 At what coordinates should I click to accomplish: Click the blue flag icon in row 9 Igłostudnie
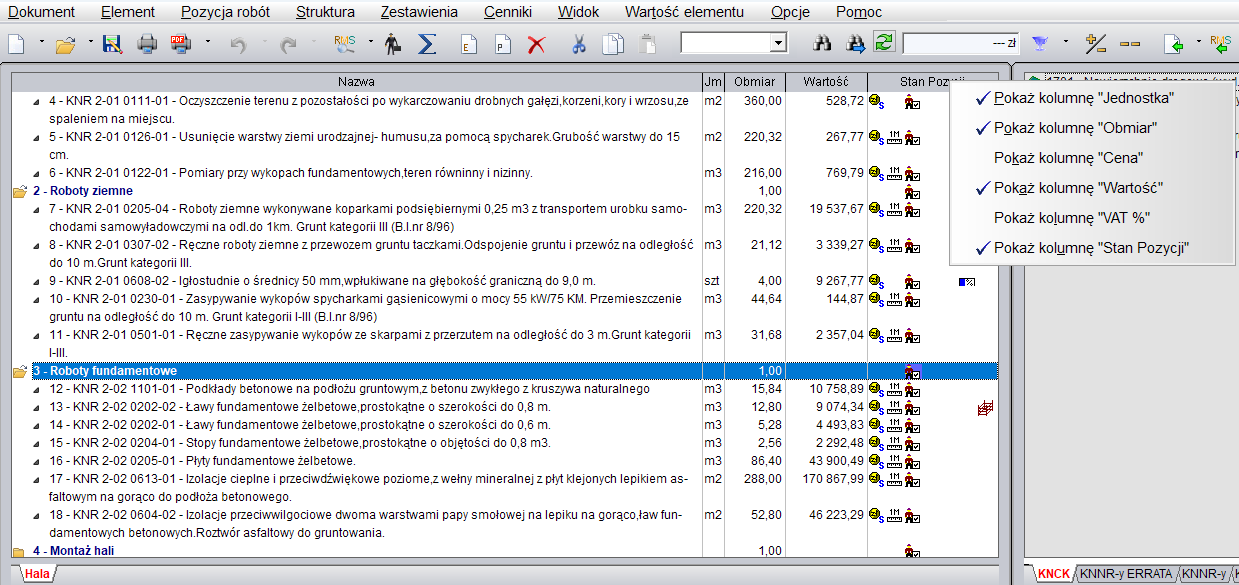pyautogui.click(x=967, y=282)
